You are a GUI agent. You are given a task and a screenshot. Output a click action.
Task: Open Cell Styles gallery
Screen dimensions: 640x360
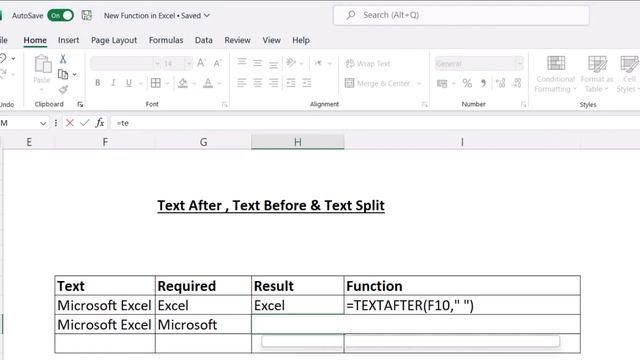coord(629,74)
